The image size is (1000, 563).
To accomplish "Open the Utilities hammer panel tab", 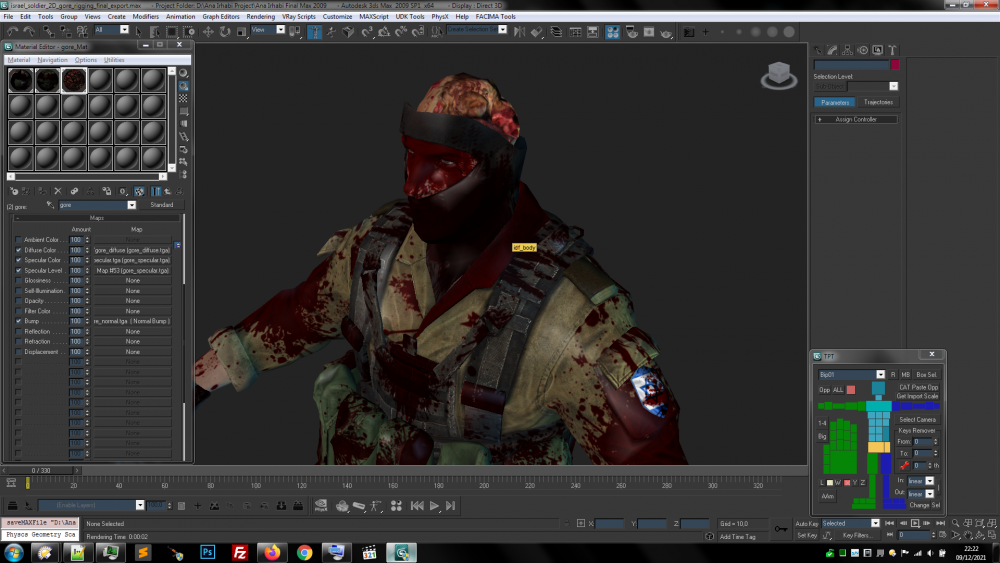I will (x=892, y=49).
